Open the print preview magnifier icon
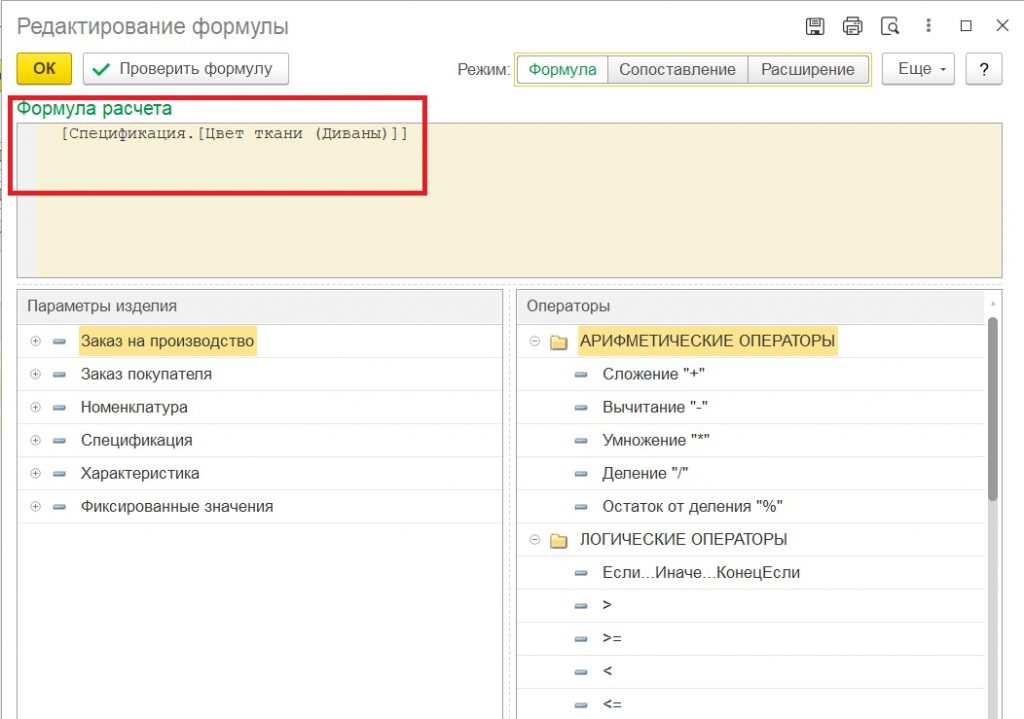 coord(889,26)
